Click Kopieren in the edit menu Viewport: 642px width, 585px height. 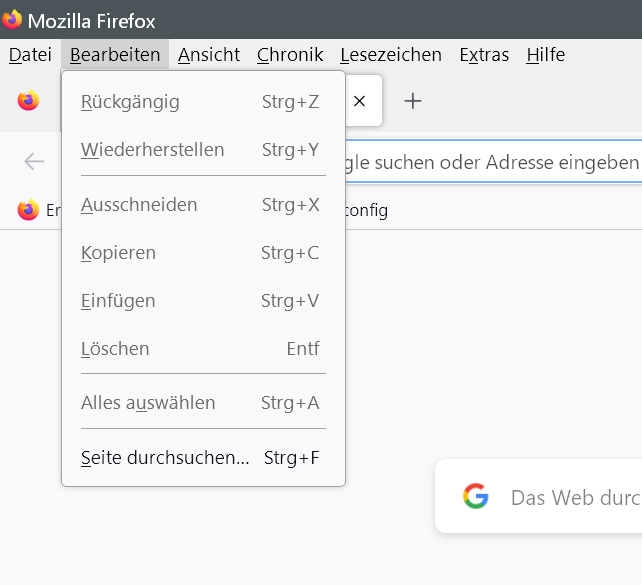click(x=118, y=253)
